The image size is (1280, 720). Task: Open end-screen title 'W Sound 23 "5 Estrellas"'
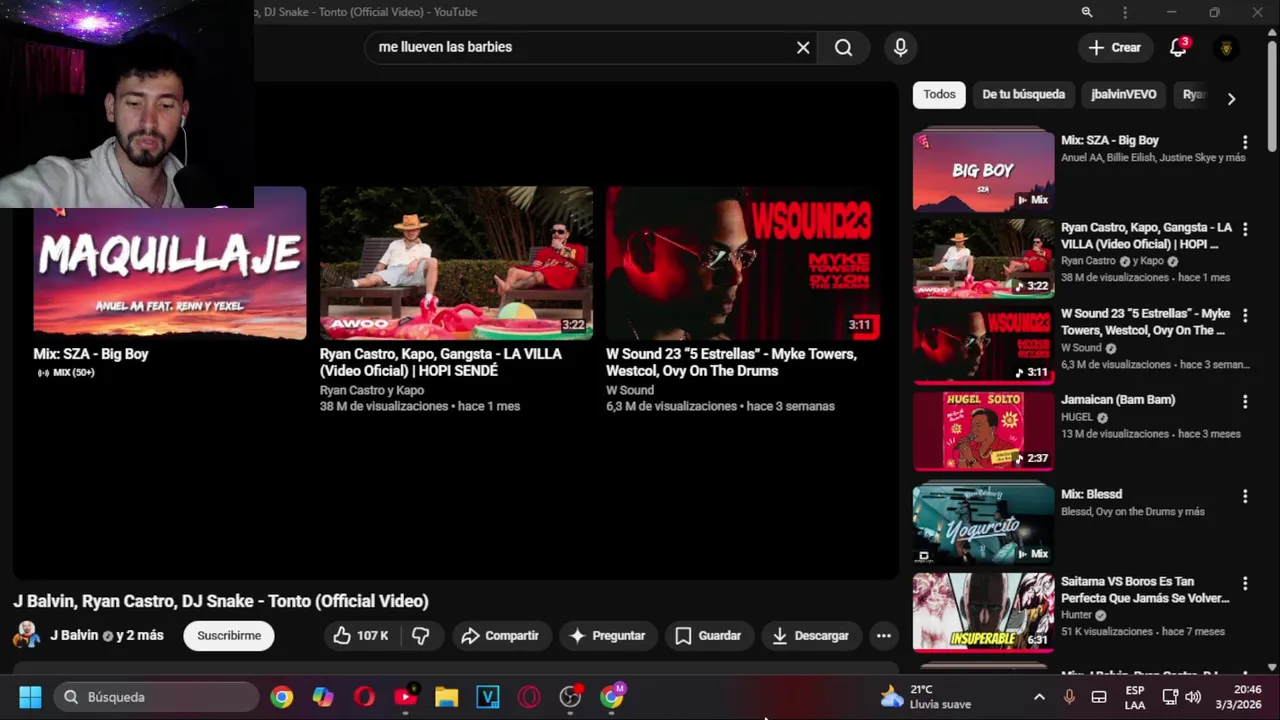tap(731, 362)
